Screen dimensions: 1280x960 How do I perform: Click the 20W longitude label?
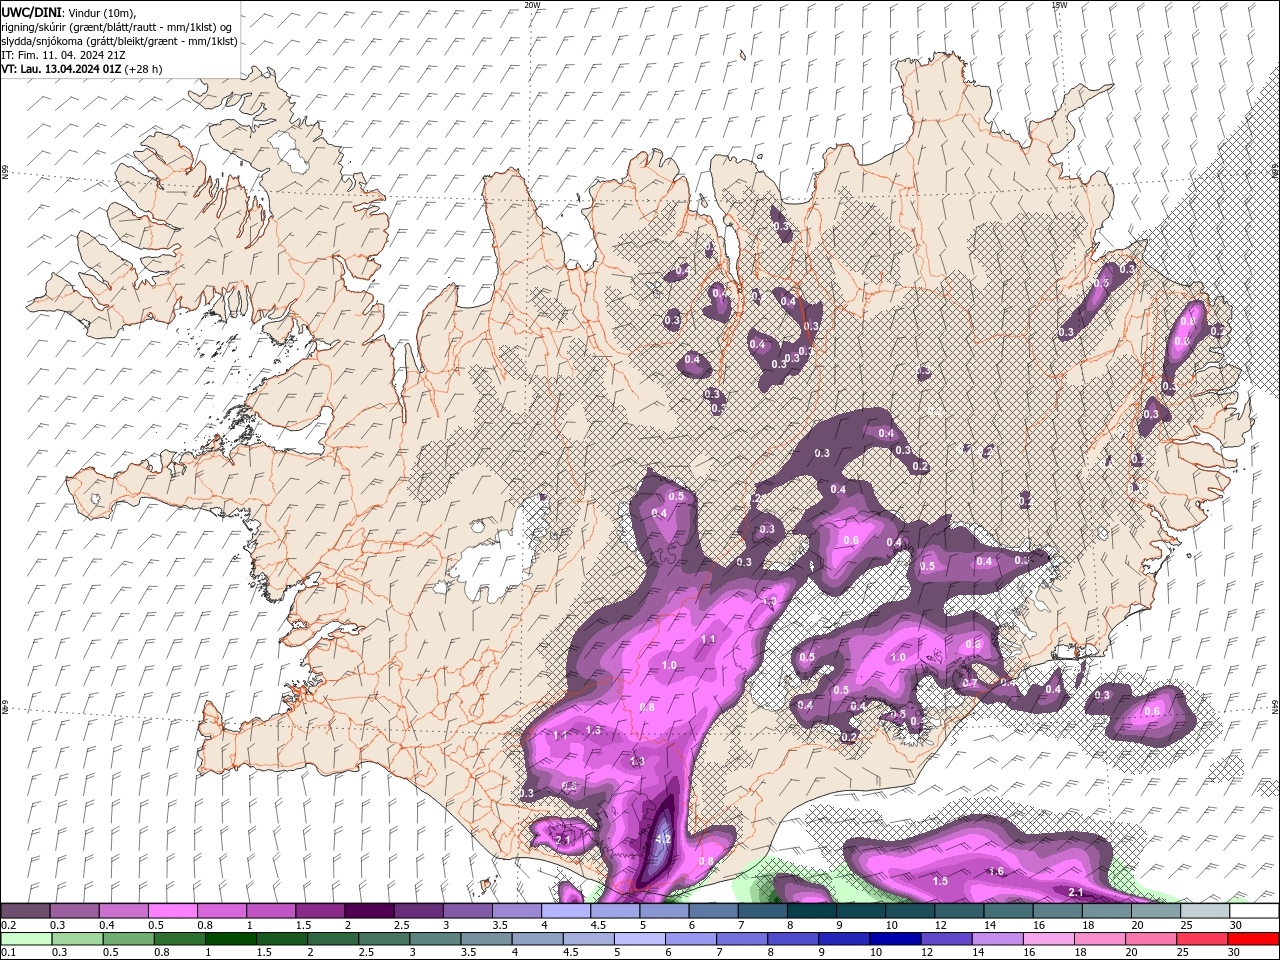[x=533, y=5]
